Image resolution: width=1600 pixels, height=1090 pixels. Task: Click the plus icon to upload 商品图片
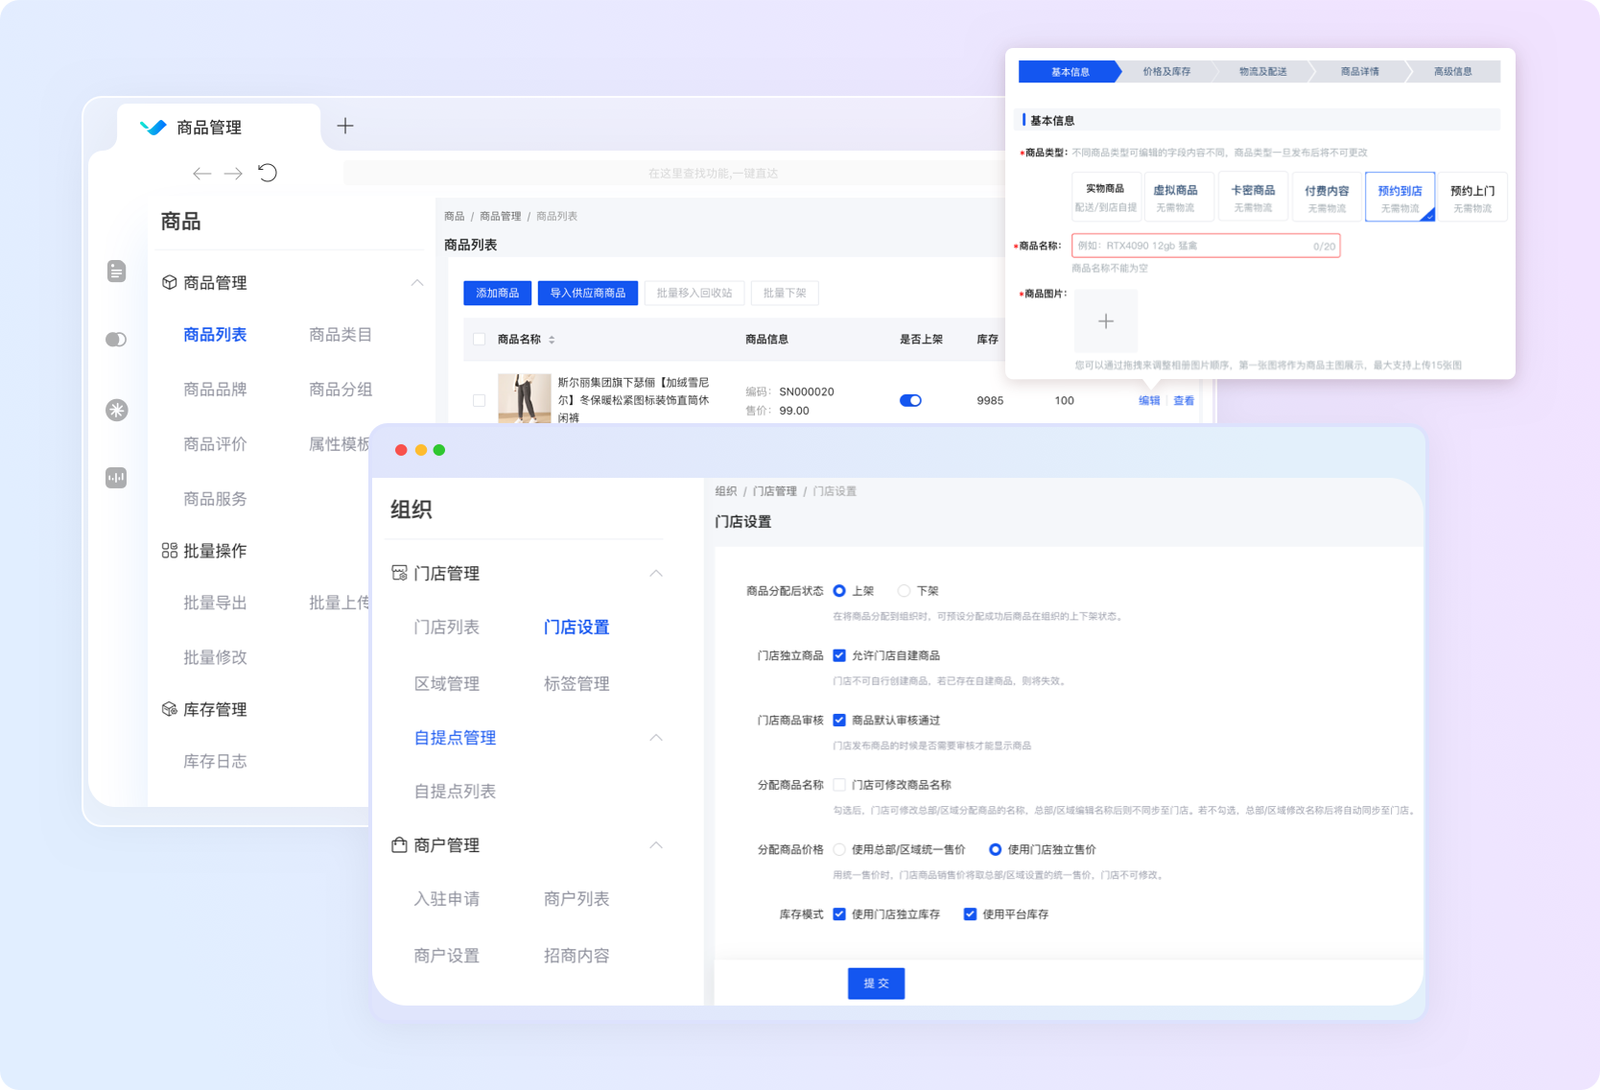(1105, 321)
